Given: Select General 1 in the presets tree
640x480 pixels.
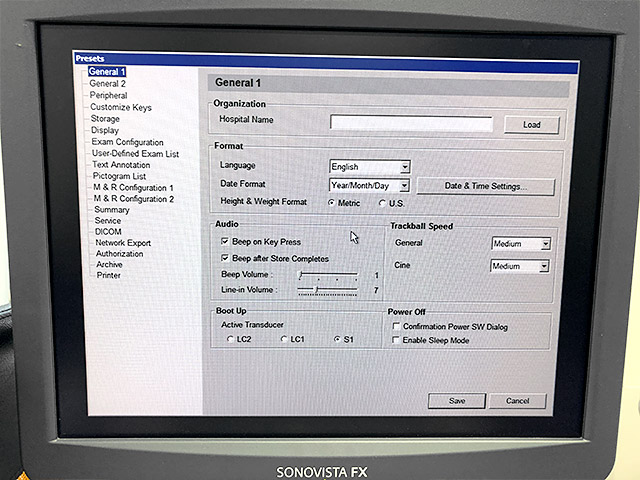Looking at the screenshot, I should (107, 72).
